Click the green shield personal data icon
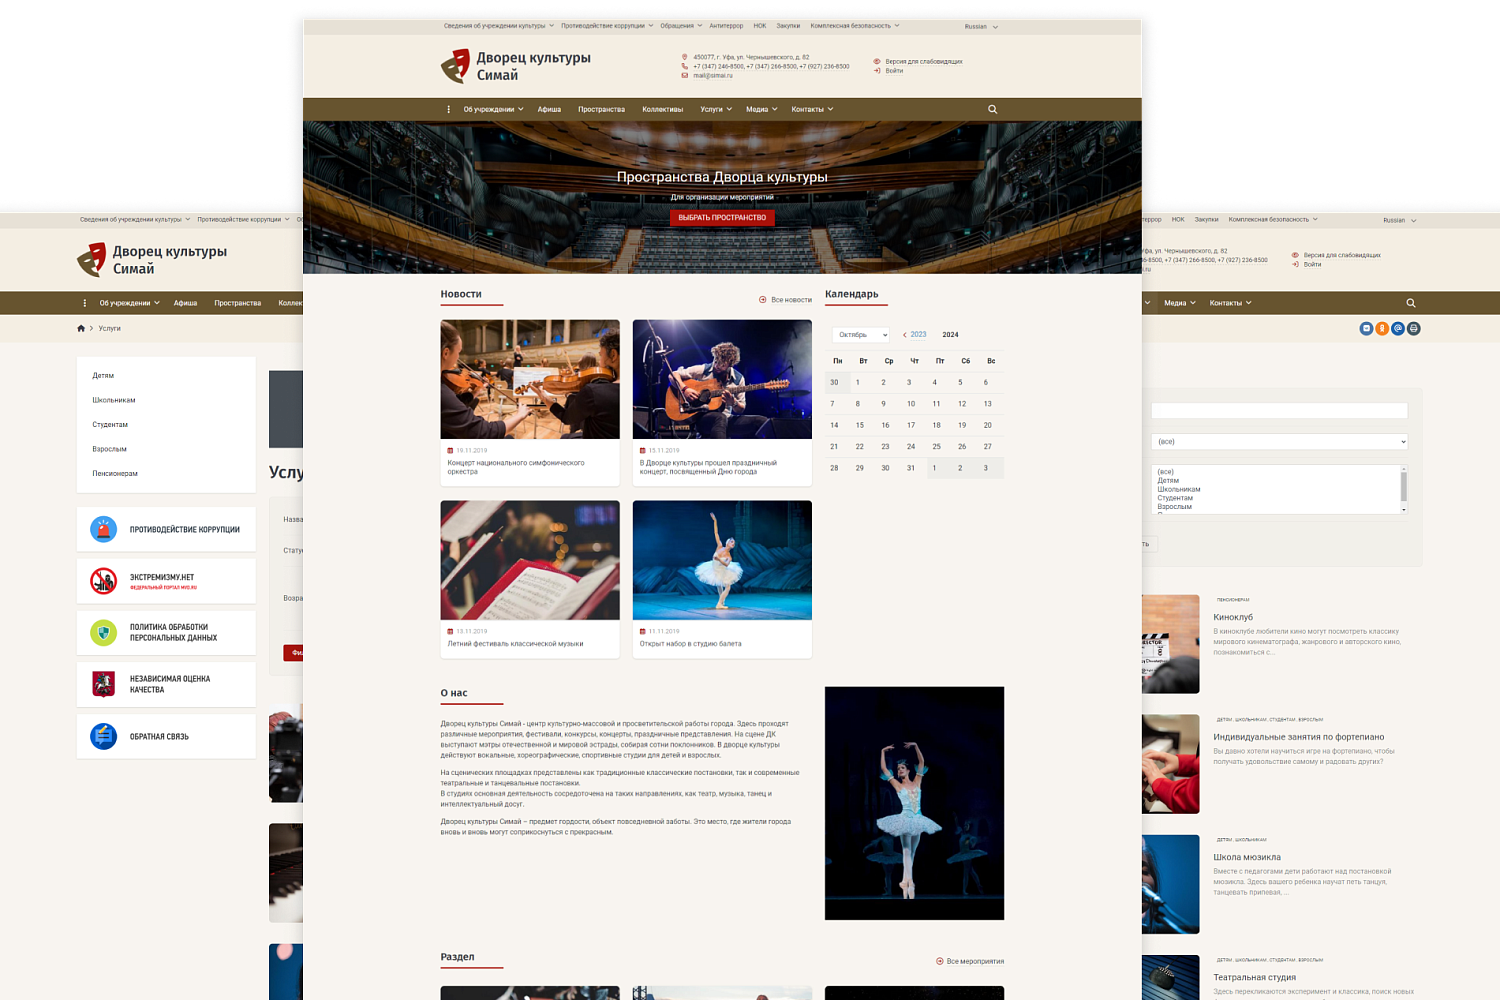This screenshot has height=1000, width=1500. tap(103, 632)
